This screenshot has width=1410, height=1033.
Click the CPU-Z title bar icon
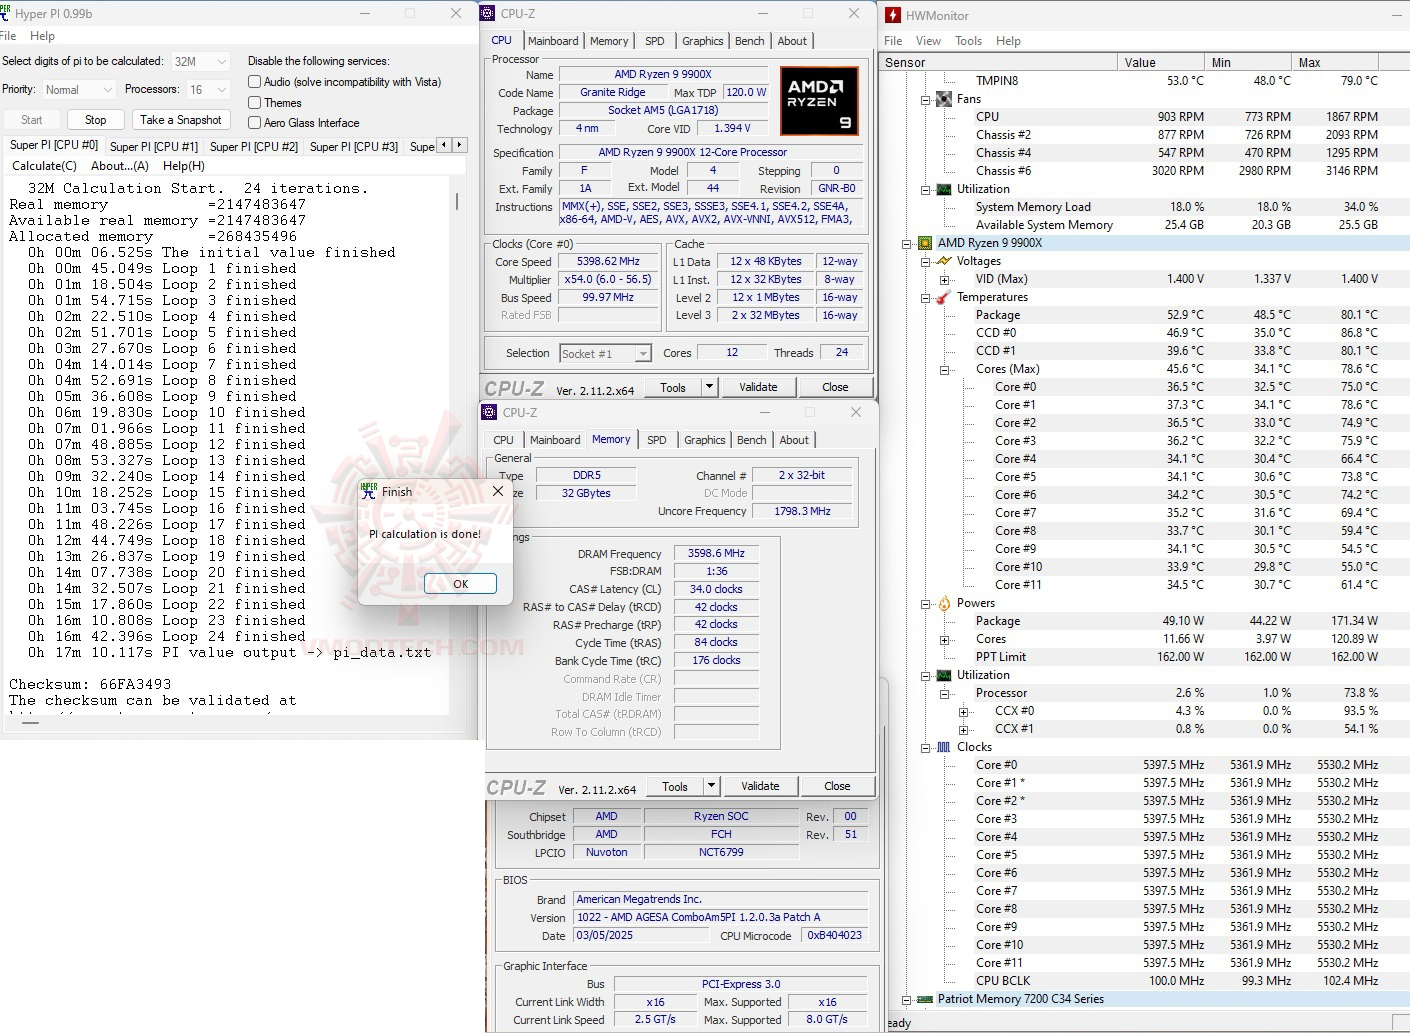coord(489,13)
